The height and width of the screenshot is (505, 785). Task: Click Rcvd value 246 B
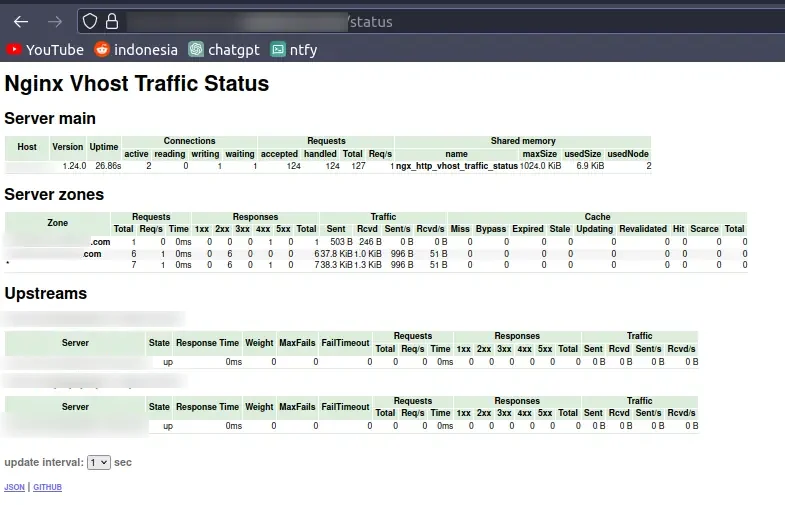[370, 242]
